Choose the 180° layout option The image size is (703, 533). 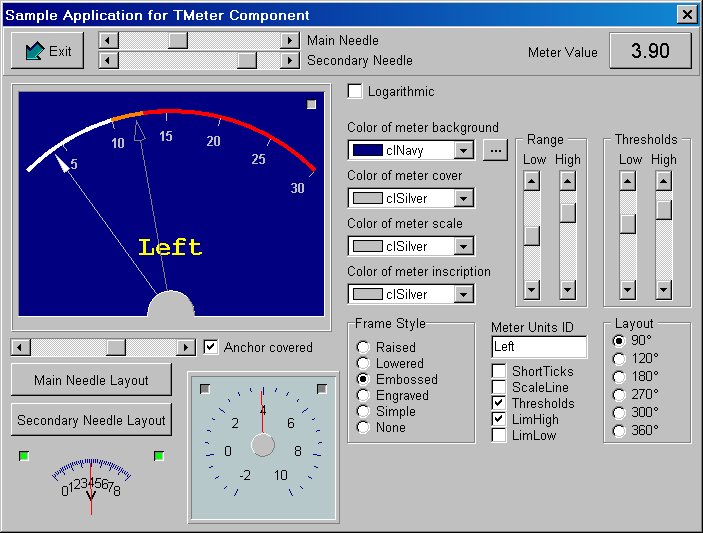point(620,377)
